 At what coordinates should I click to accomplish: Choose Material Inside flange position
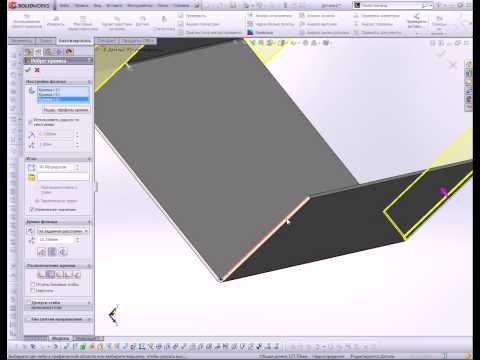41,275
